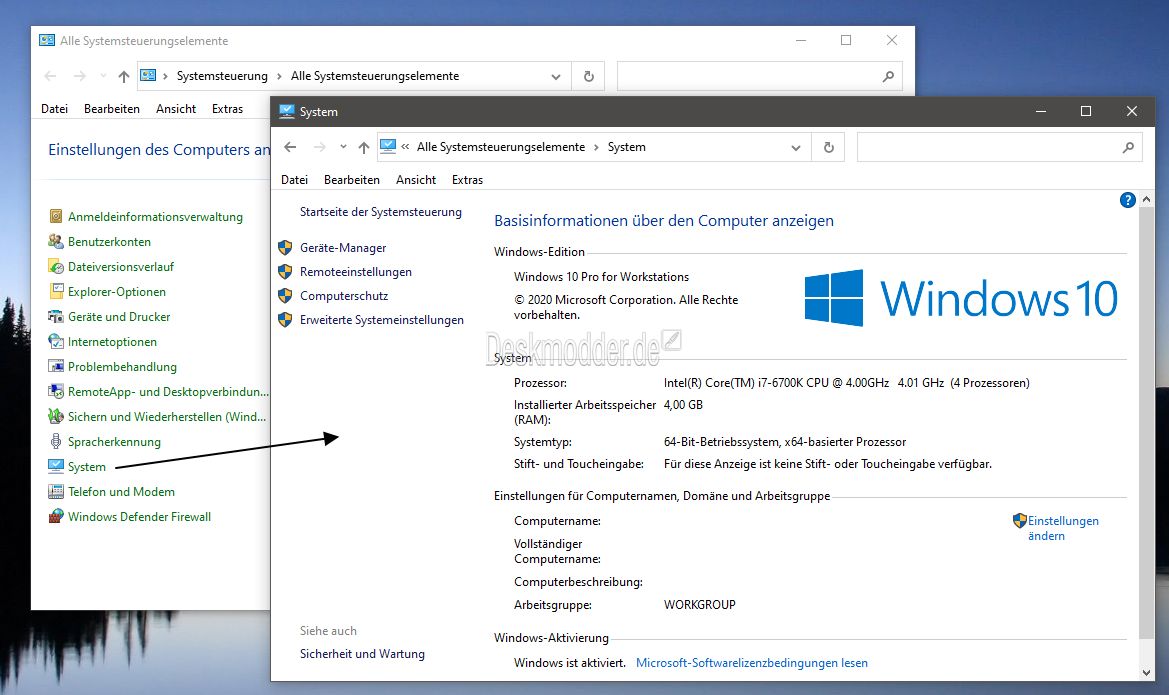Click shield icon beside Remoteeinstellungen
Screen dimensions: 1169x695
(285, 272)
